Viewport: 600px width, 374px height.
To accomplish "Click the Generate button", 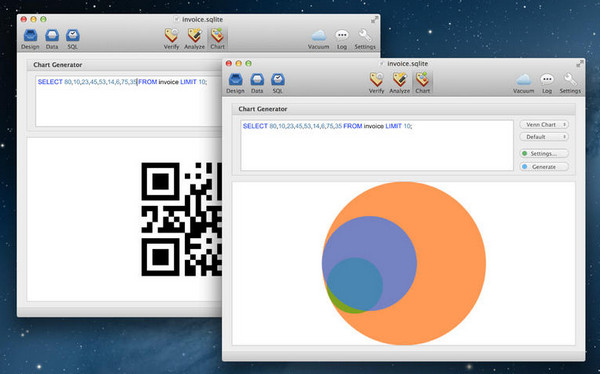I will tap(544, 167).
